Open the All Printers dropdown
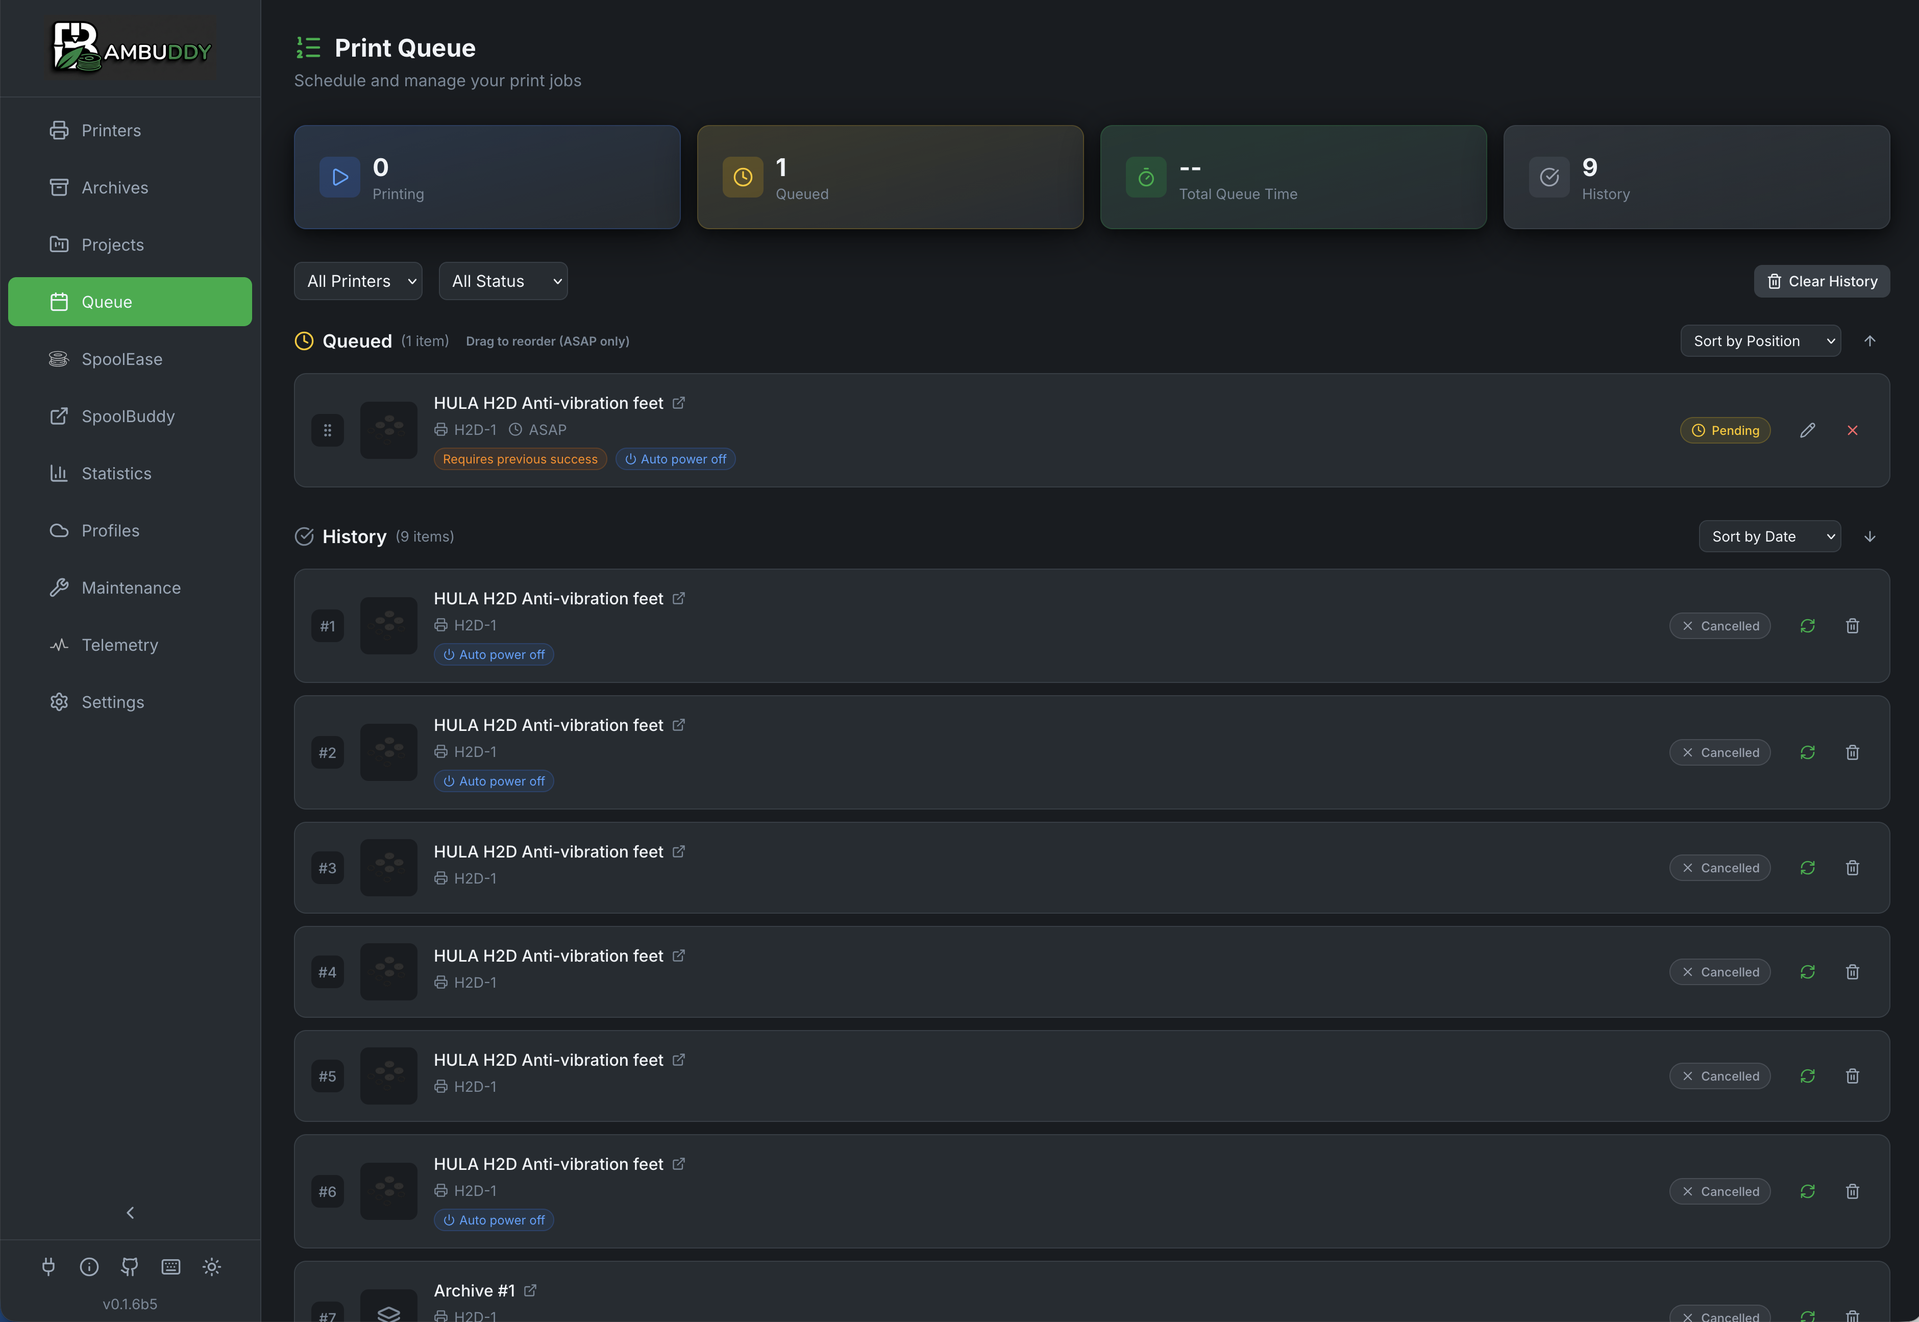 [x=357, y=281]
